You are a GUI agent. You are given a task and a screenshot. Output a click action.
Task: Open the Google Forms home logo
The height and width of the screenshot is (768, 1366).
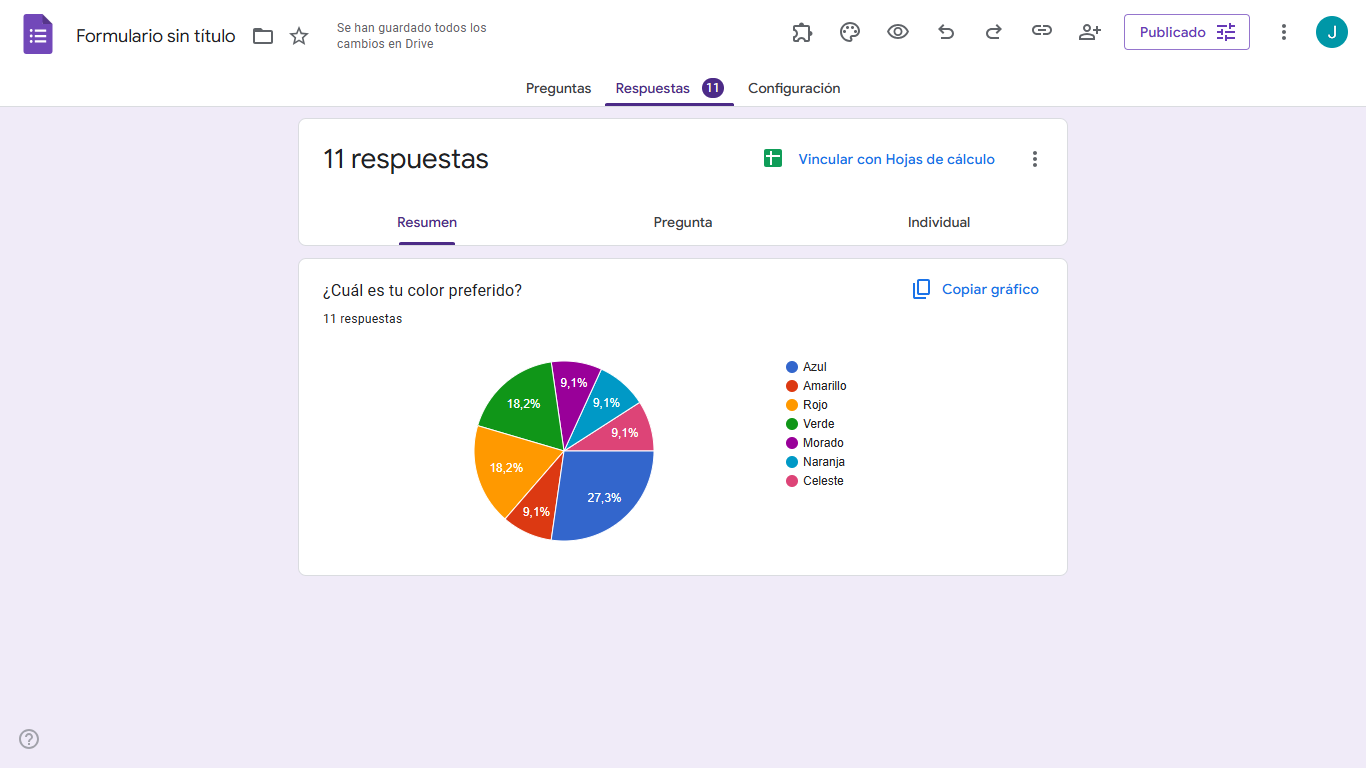coord(38,35)
